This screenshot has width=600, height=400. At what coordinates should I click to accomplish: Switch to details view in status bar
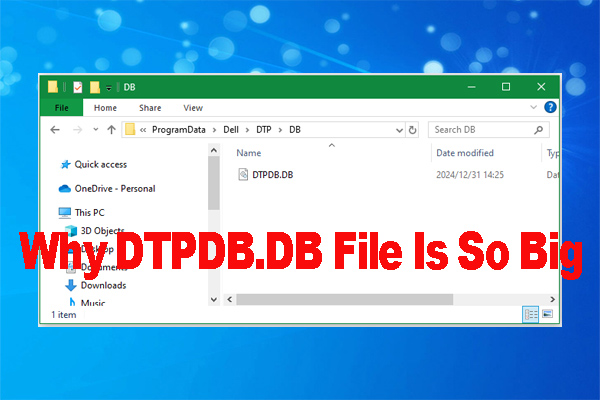click(x=530, y=314)
